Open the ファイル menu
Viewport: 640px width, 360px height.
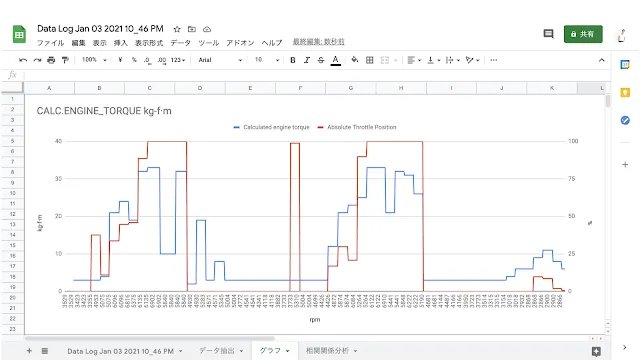tap(51, 42)
